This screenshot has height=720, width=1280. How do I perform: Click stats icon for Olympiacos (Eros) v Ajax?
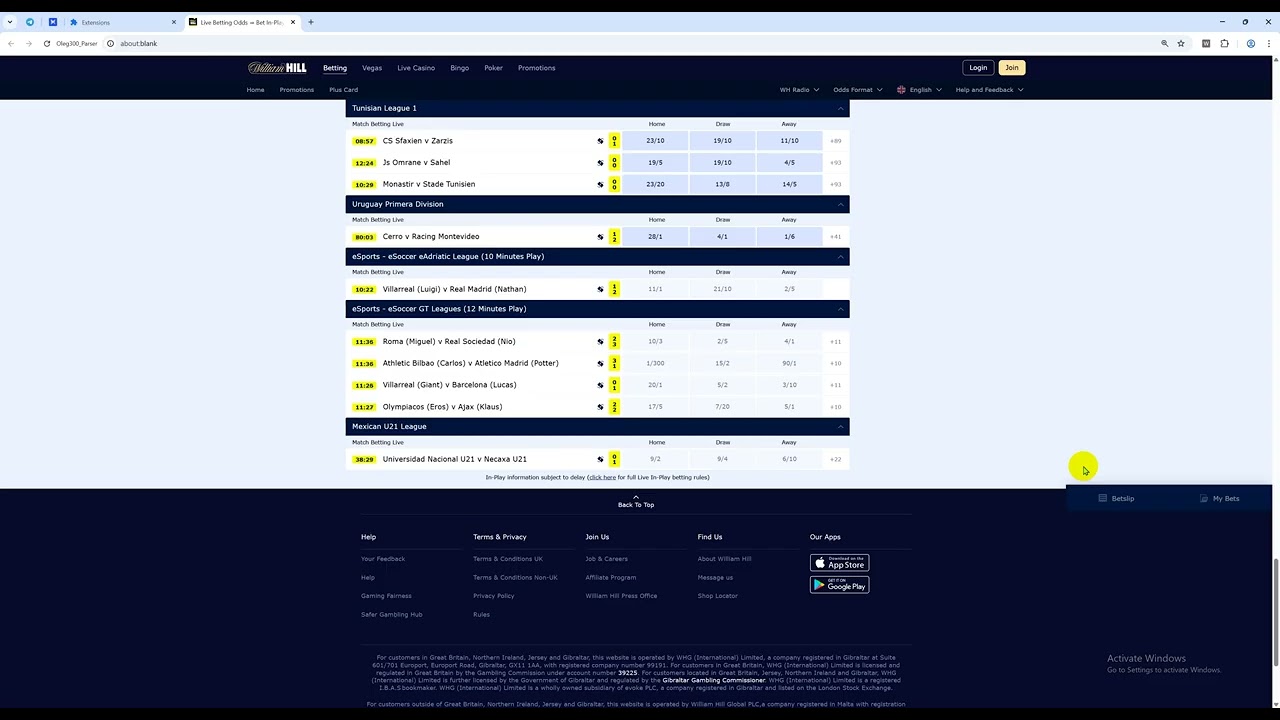coord(601,407)
